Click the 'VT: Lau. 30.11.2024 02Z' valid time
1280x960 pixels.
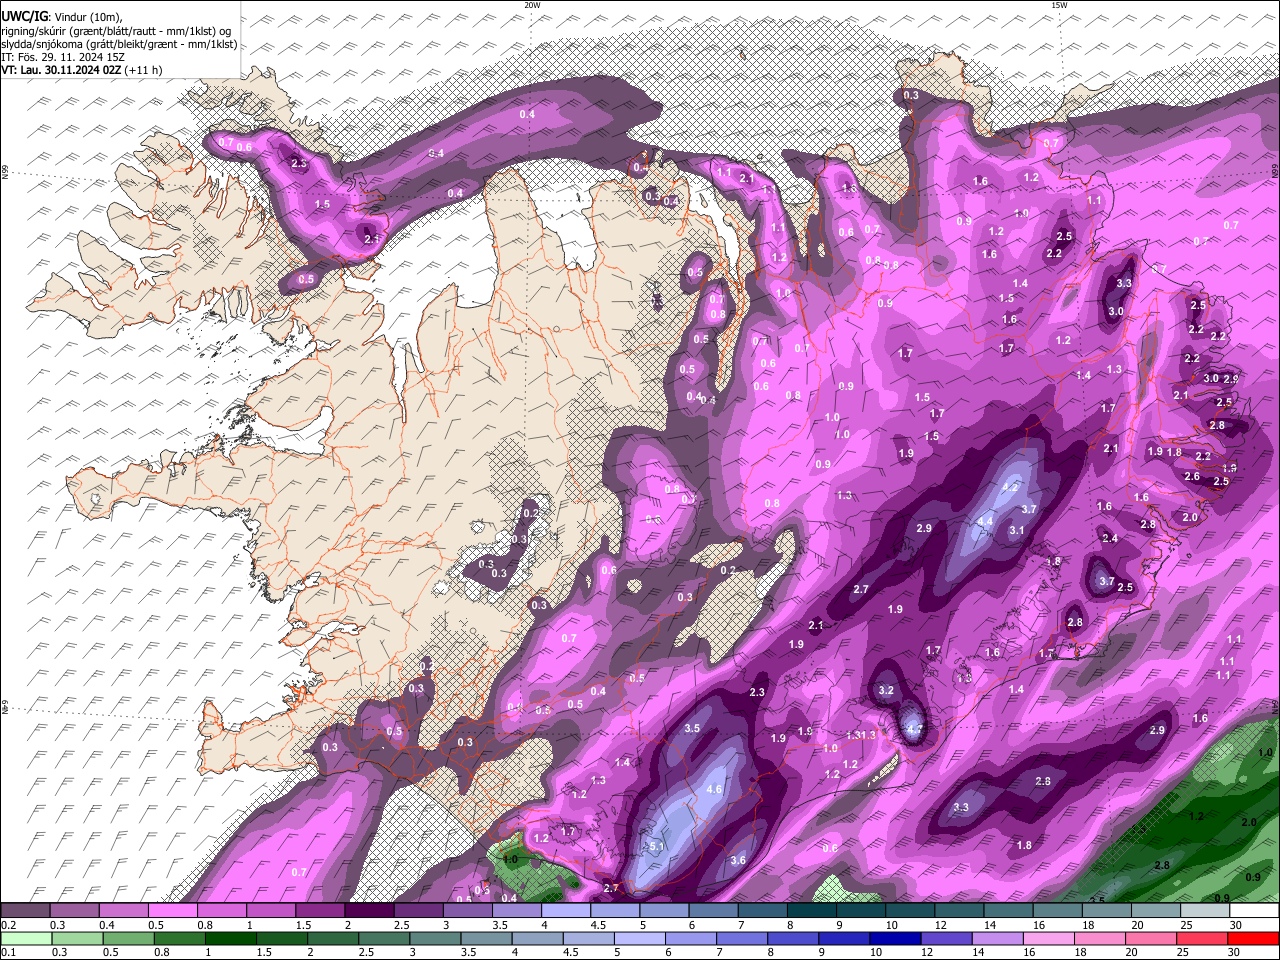pyautogui.click(x=62, y=70)
